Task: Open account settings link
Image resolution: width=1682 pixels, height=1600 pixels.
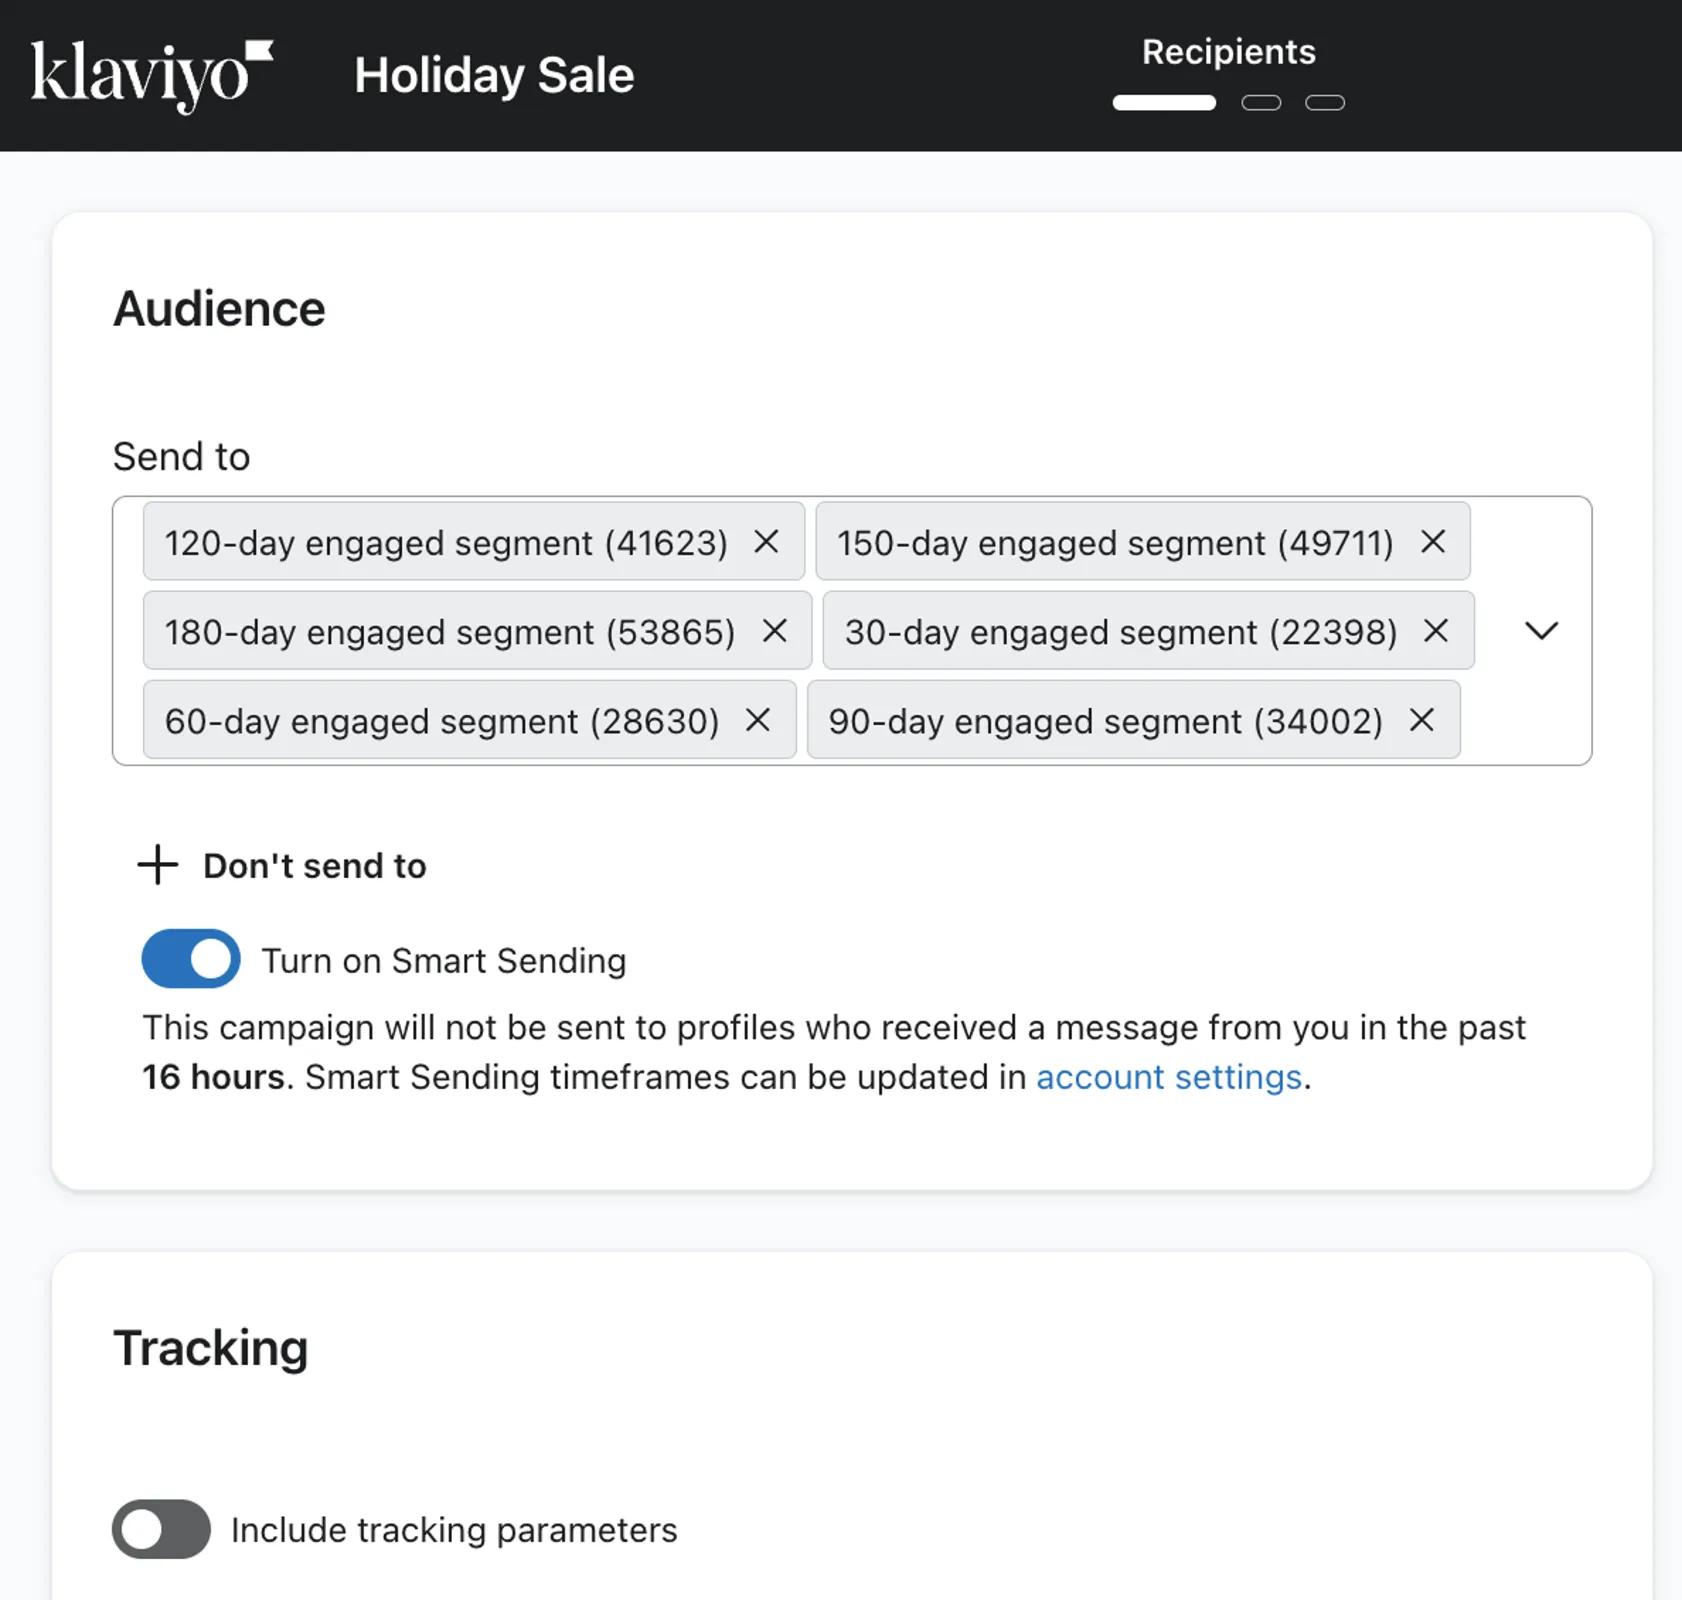Action: coord(1168,1077)
